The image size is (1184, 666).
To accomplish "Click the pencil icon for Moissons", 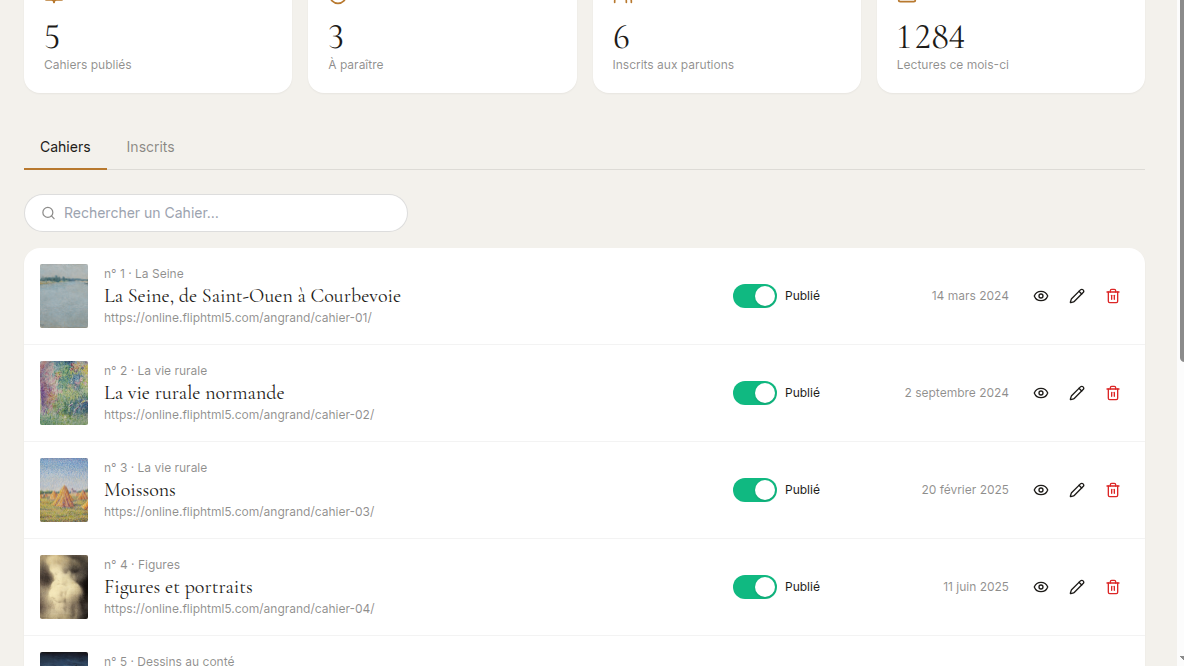I will pos(1077,490).
